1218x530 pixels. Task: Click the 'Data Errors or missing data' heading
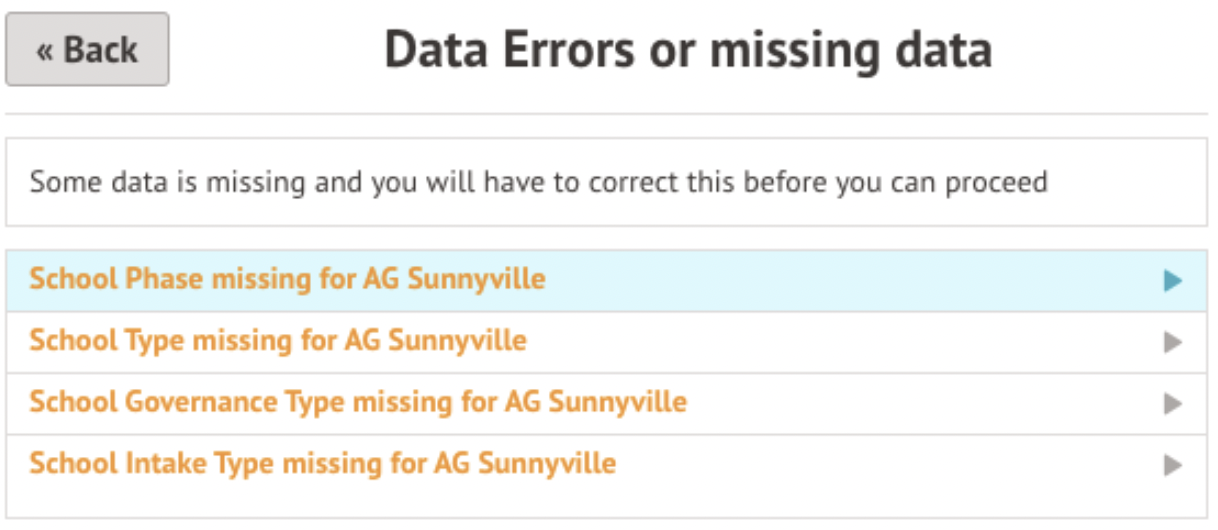pyautogui.click(x=688, y=50)
